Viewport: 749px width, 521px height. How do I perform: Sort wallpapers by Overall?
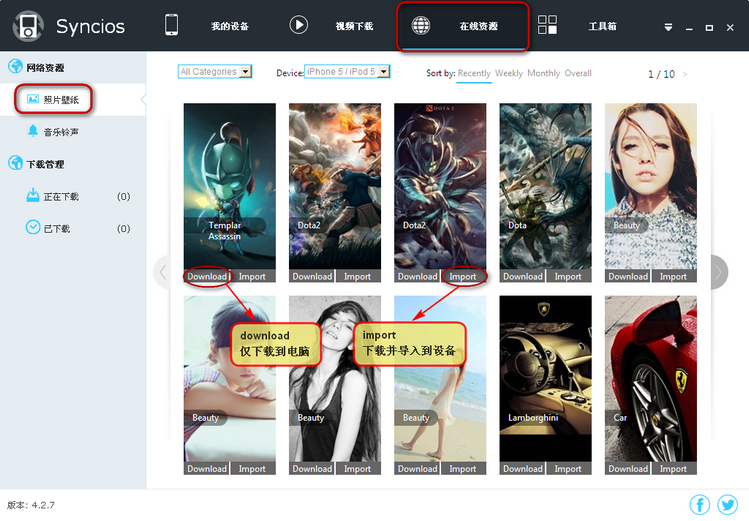[x=578, y=73]
